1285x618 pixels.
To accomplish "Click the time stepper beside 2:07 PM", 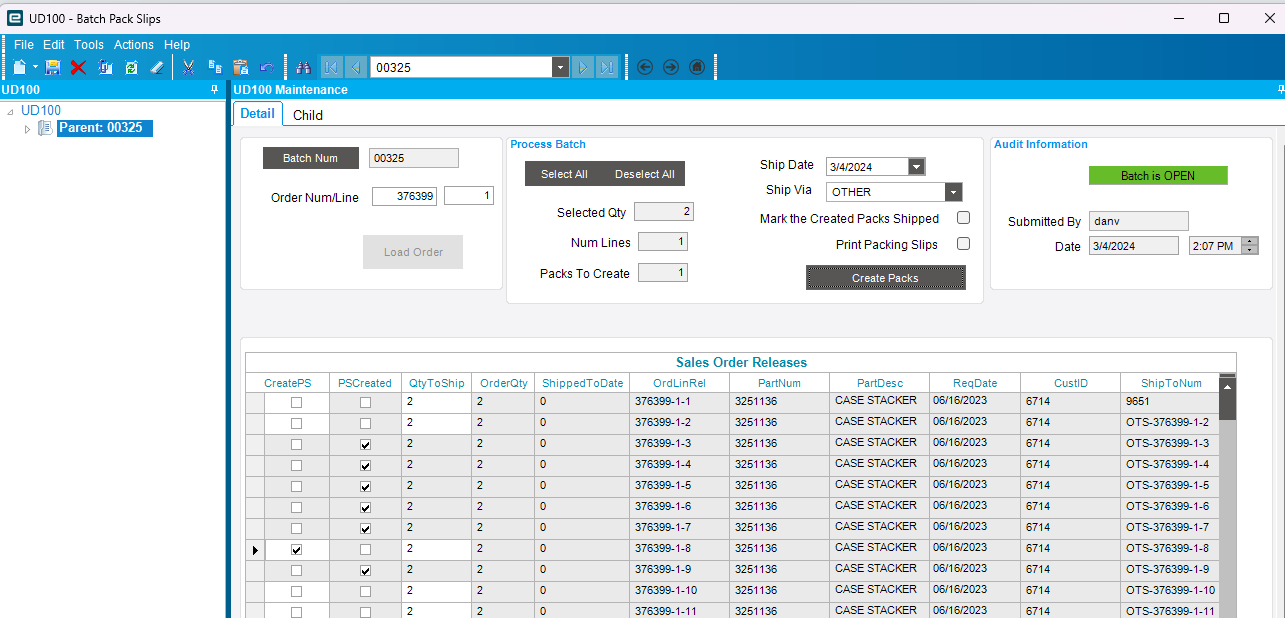I will pyautogui.click(x=1249, y=246).
